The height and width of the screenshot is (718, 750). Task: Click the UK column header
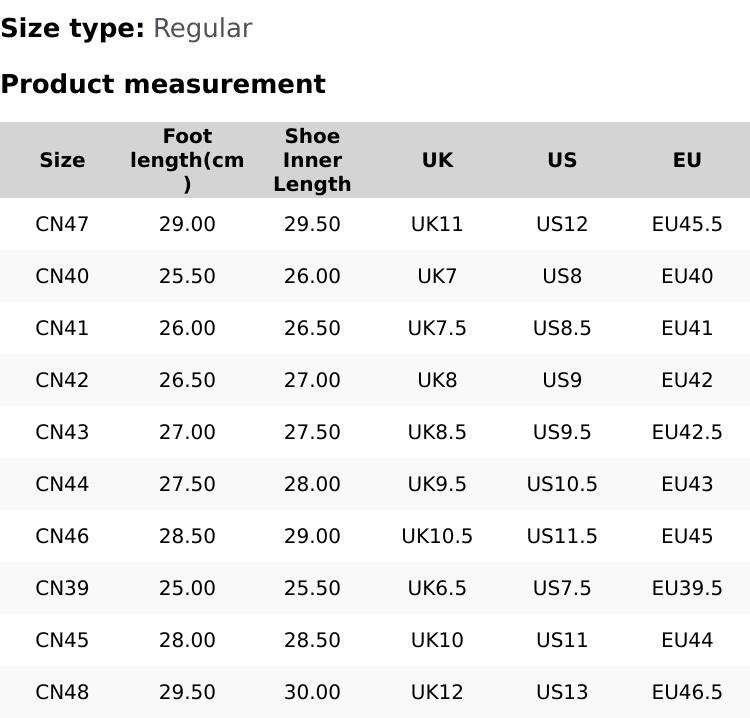point(437,160)
